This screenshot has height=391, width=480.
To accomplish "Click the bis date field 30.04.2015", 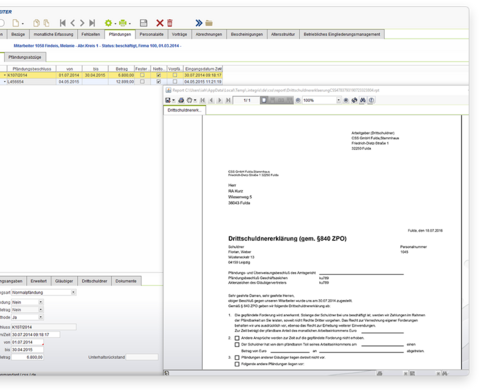I will point(27,350).
